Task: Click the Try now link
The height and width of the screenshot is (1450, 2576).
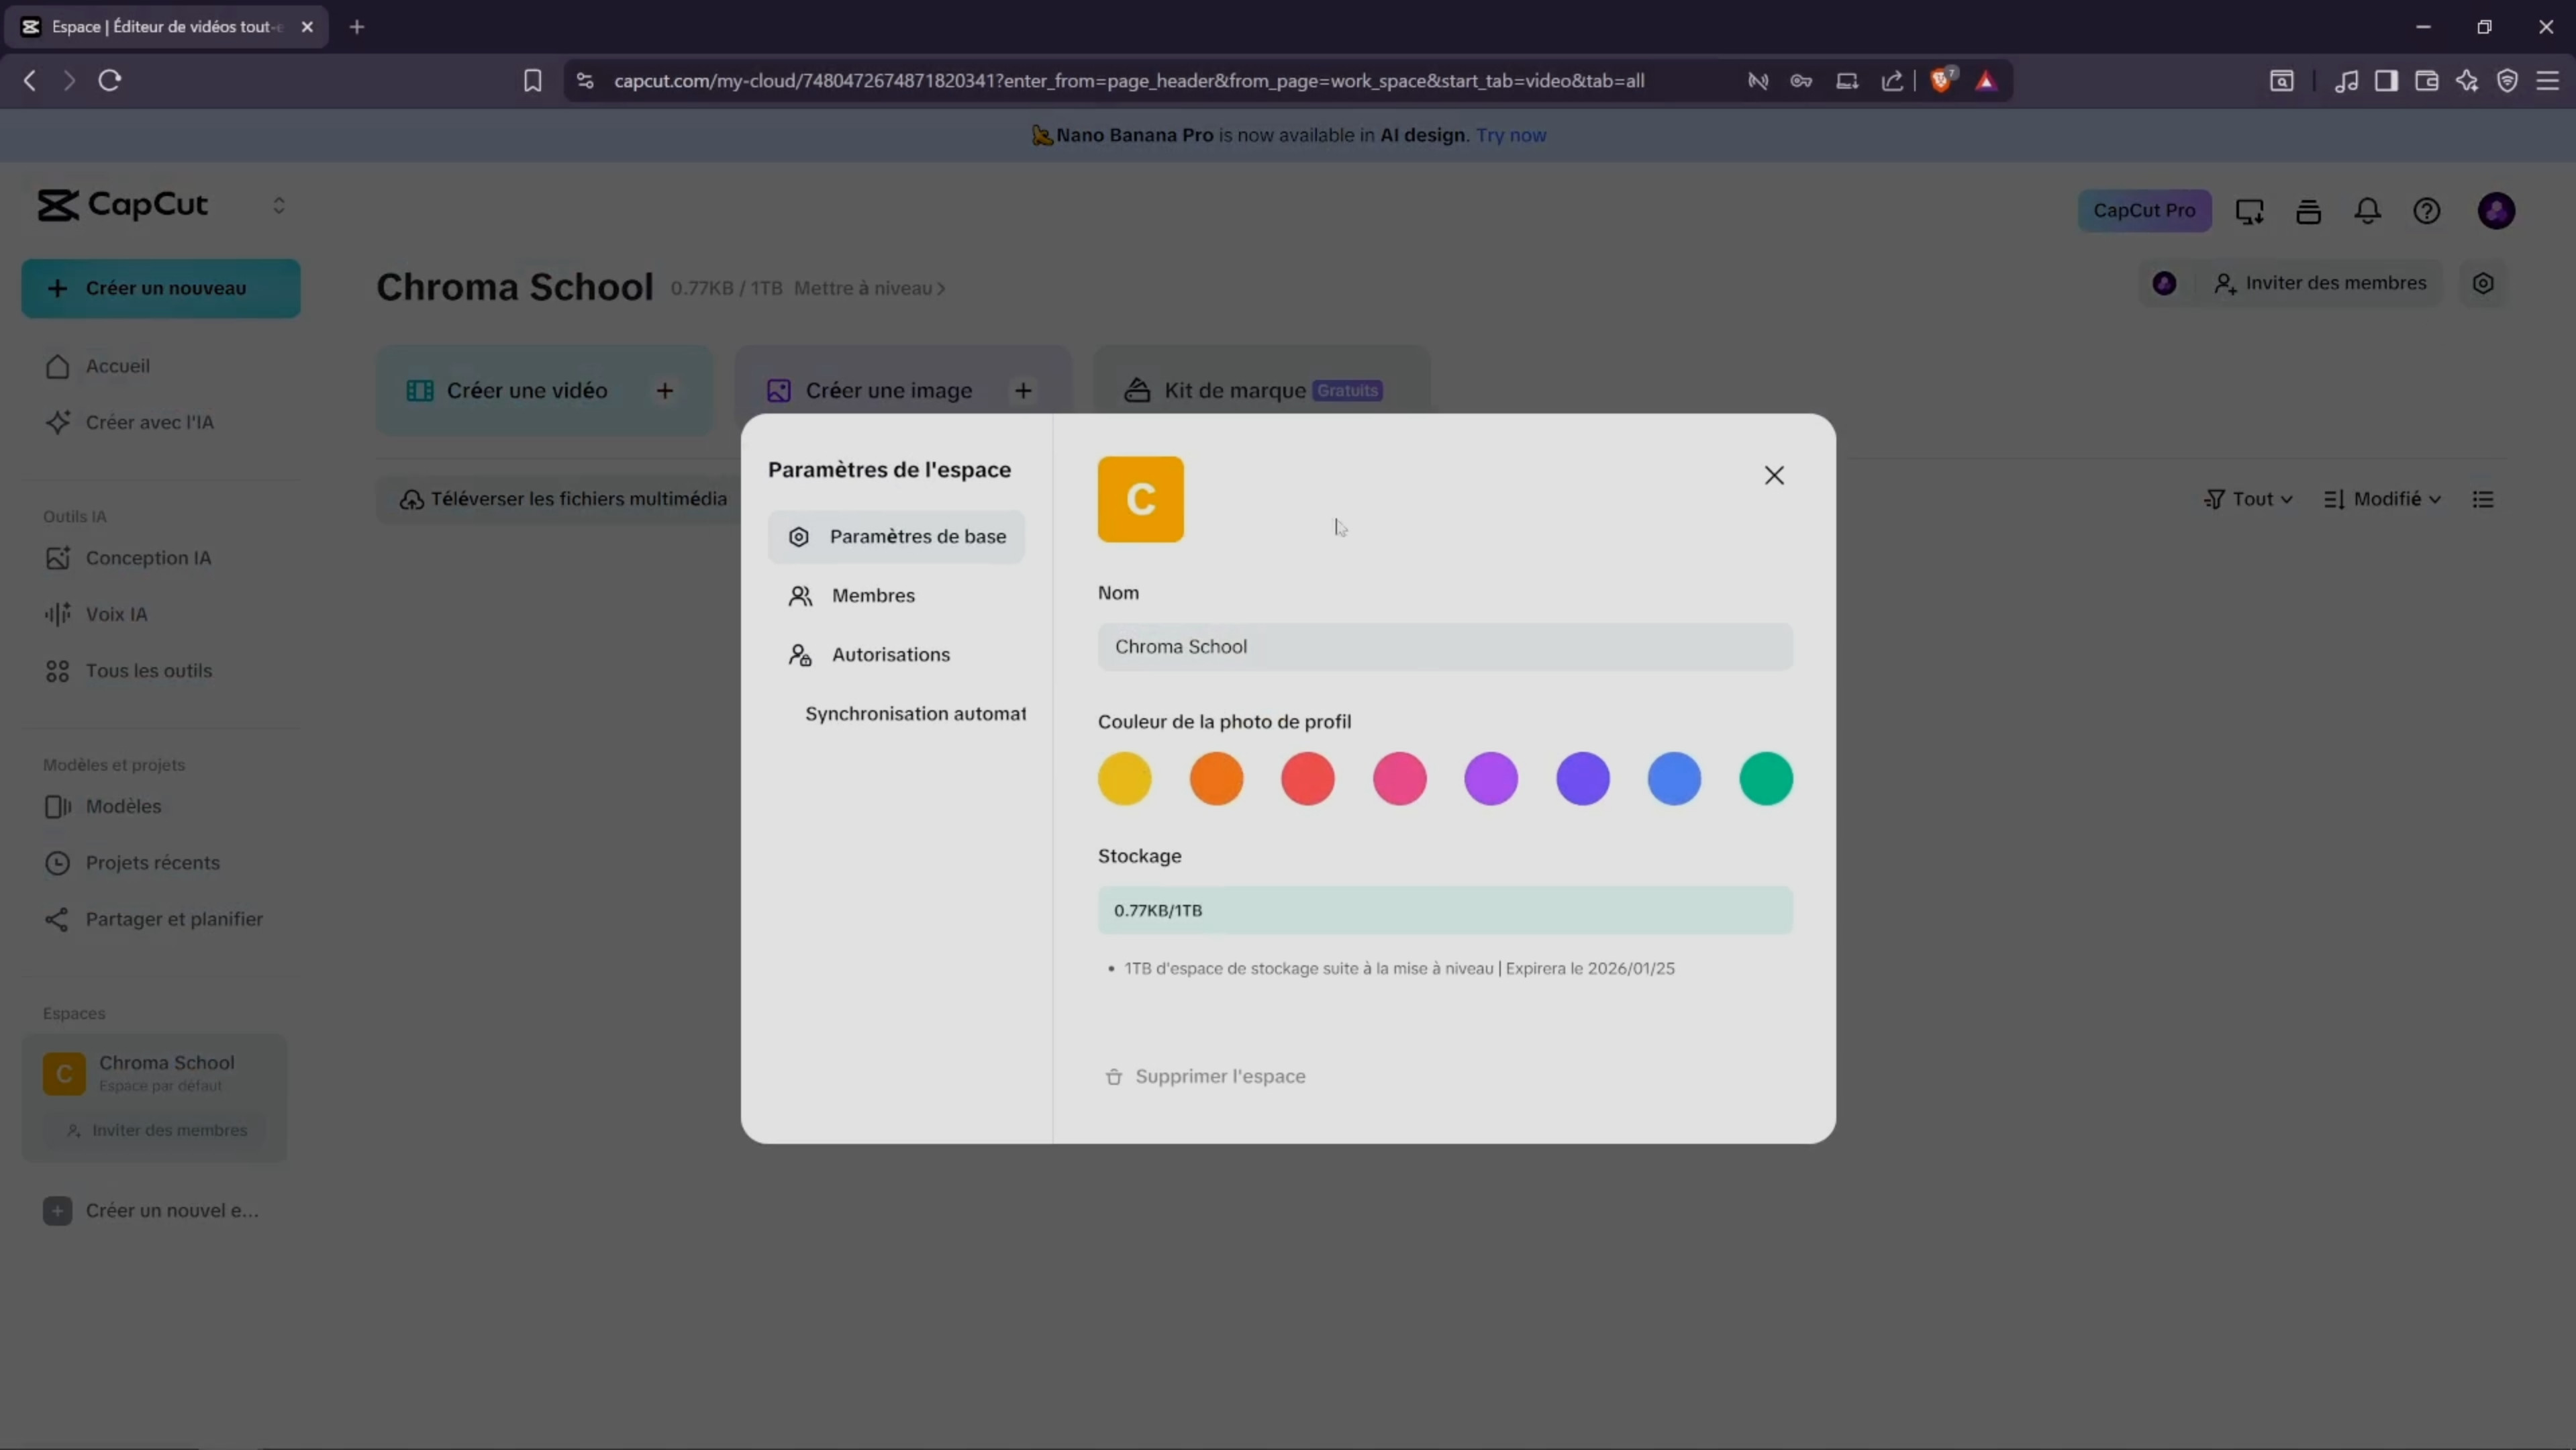Action: click(1510, 135)
